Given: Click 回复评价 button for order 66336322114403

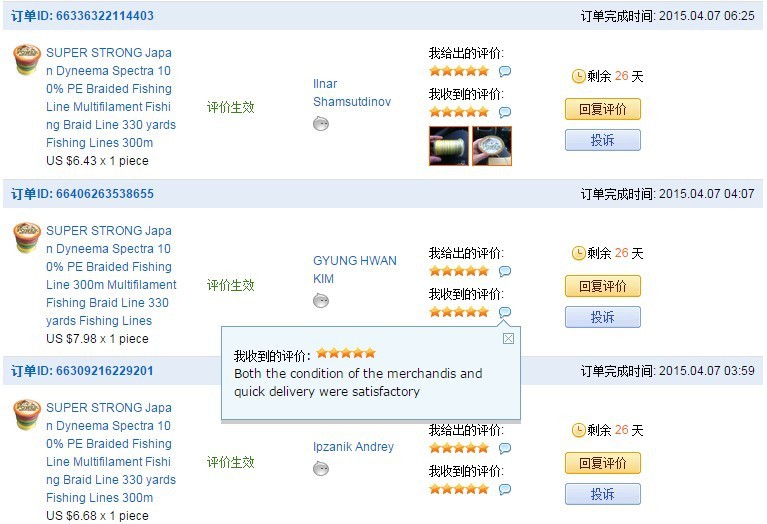Looking at the screenshot, I should 602,109.
